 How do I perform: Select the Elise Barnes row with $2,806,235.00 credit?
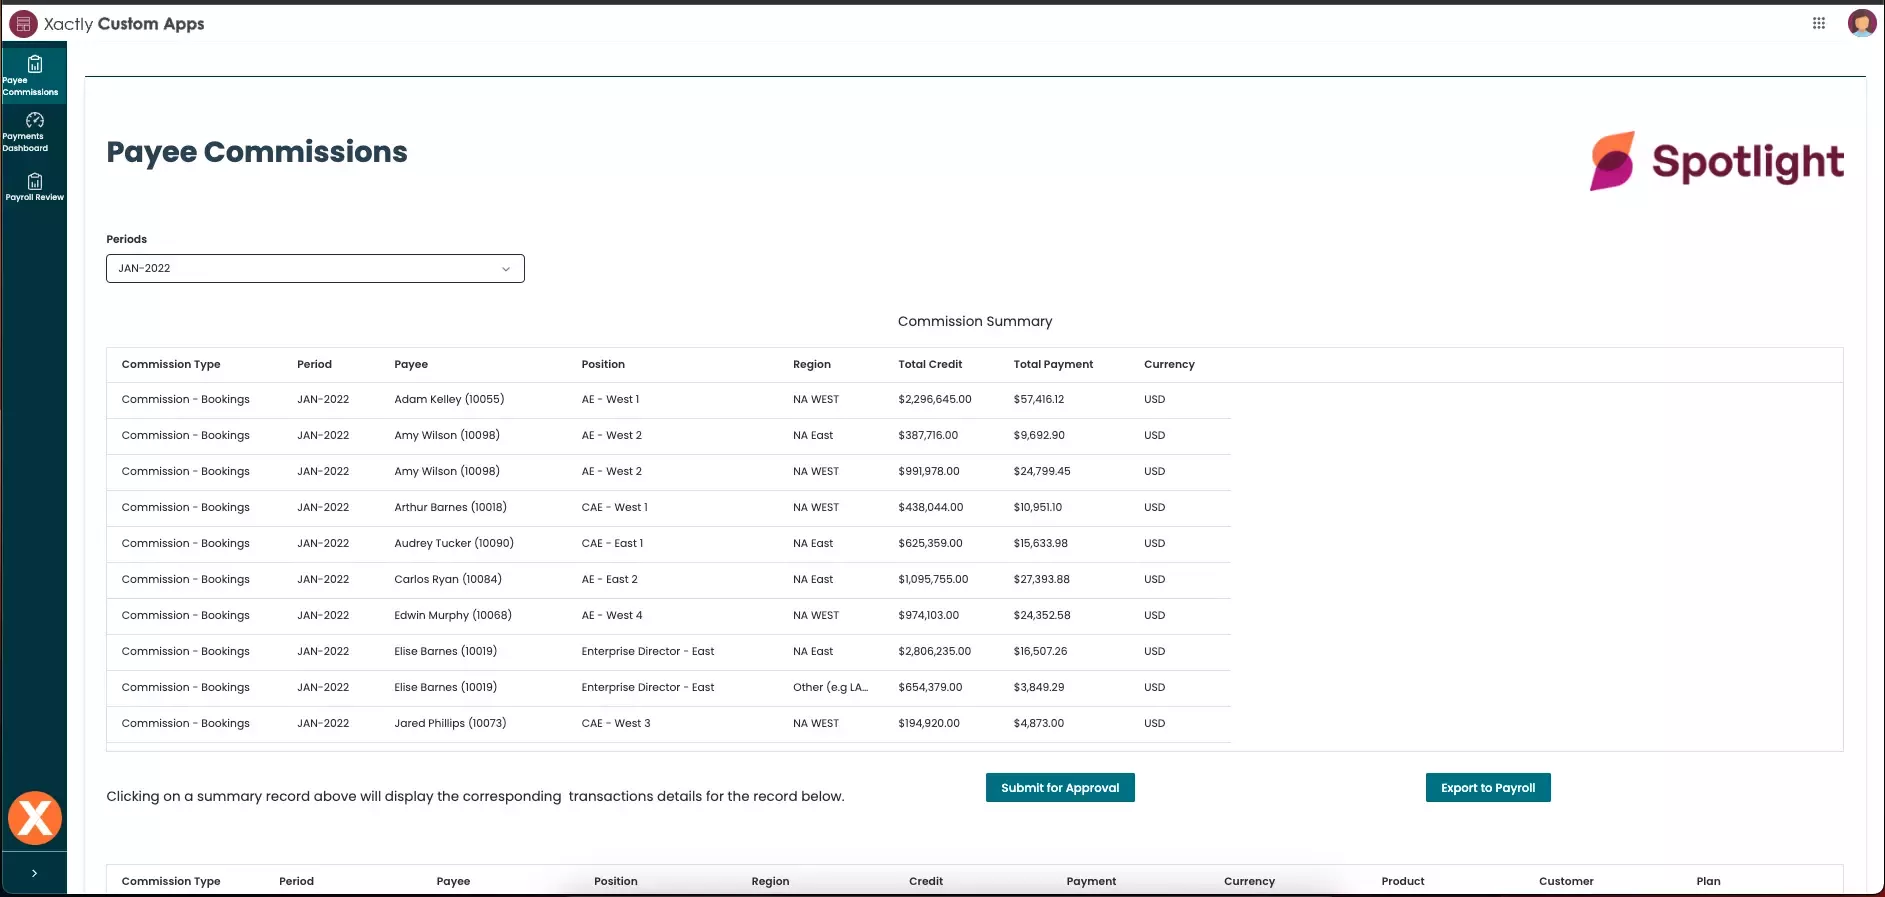coord(668,651)
